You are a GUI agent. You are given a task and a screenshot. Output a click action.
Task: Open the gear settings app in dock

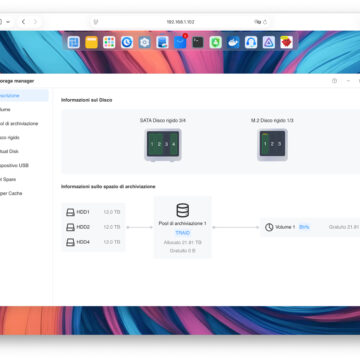[144, 42]
